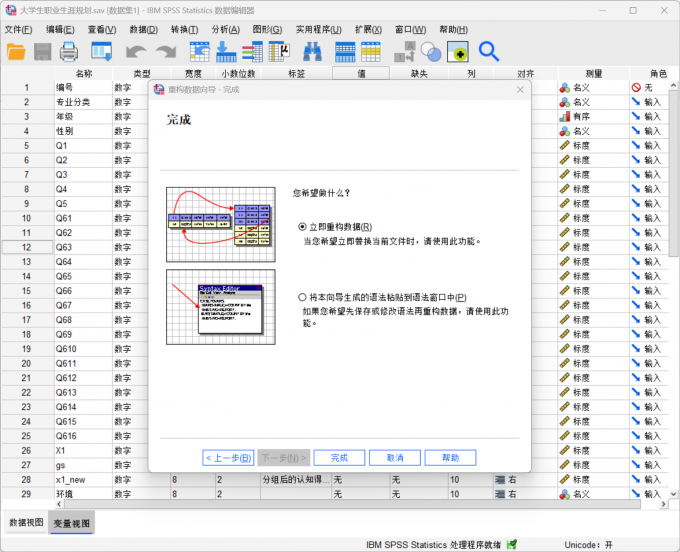
Task: Click the 完成 button in wizard
Action: 339,458
